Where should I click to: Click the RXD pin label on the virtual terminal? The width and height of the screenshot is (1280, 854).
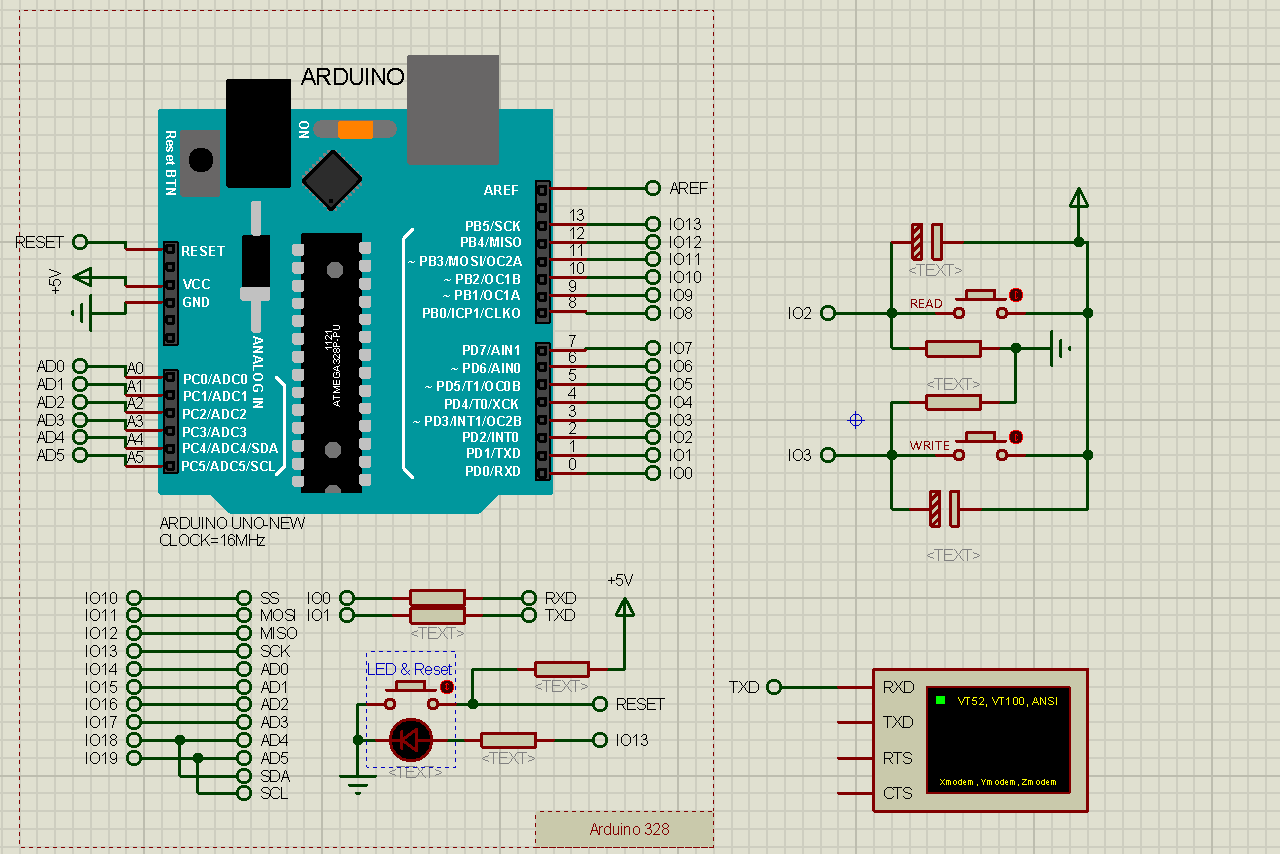[898, 687]
